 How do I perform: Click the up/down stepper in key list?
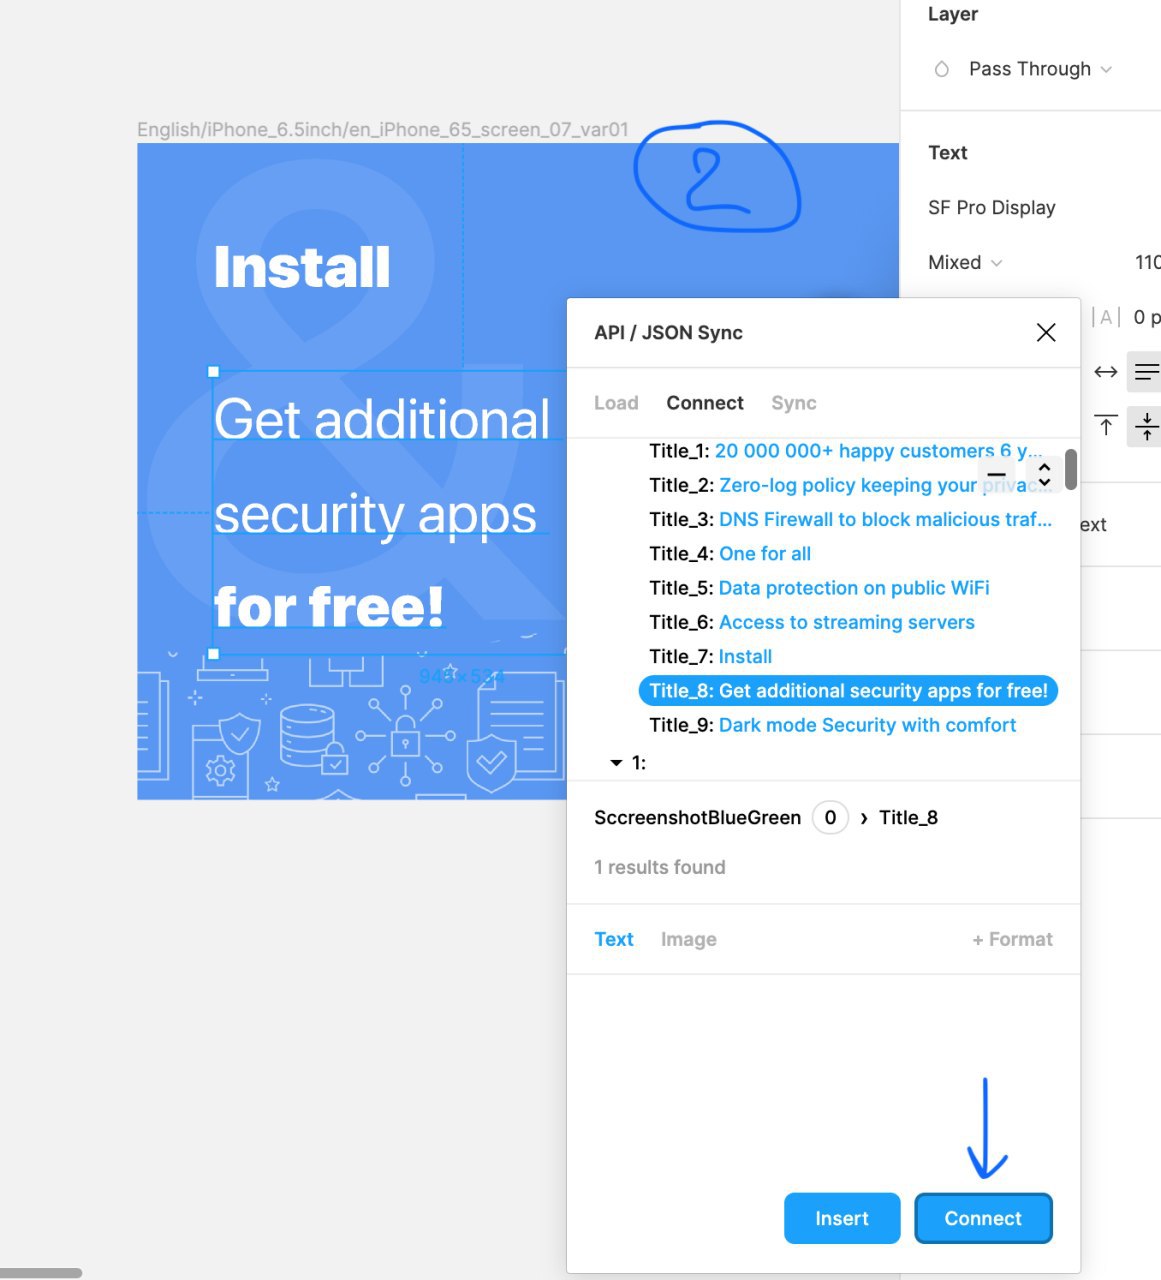click(x=1044, y=474)
